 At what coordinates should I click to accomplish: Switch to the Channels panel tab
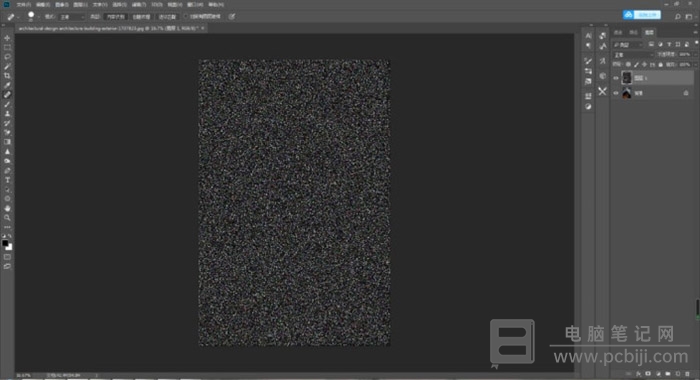click(618, 33)
